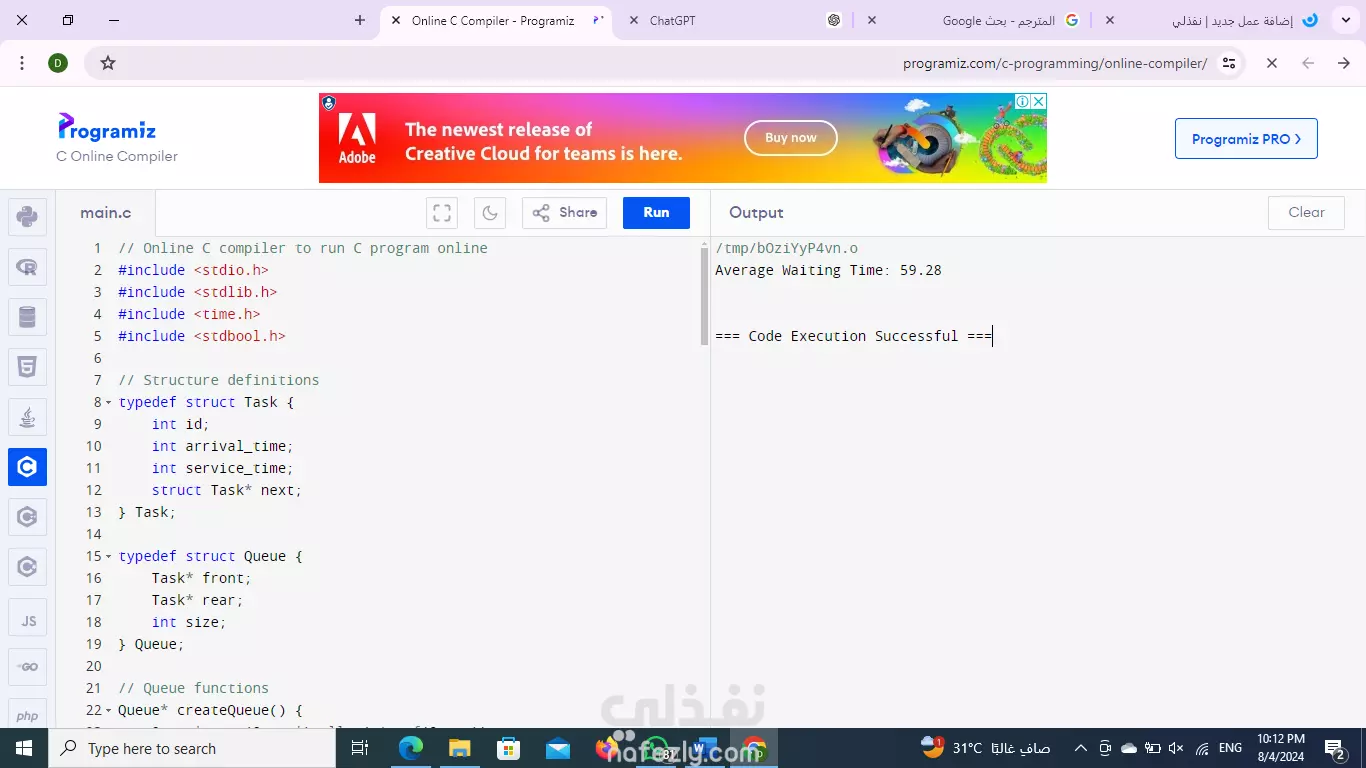This screenshot has width=1366, height=768.
Task: Click the Code Execution Successful message
Action: [853, 336]
